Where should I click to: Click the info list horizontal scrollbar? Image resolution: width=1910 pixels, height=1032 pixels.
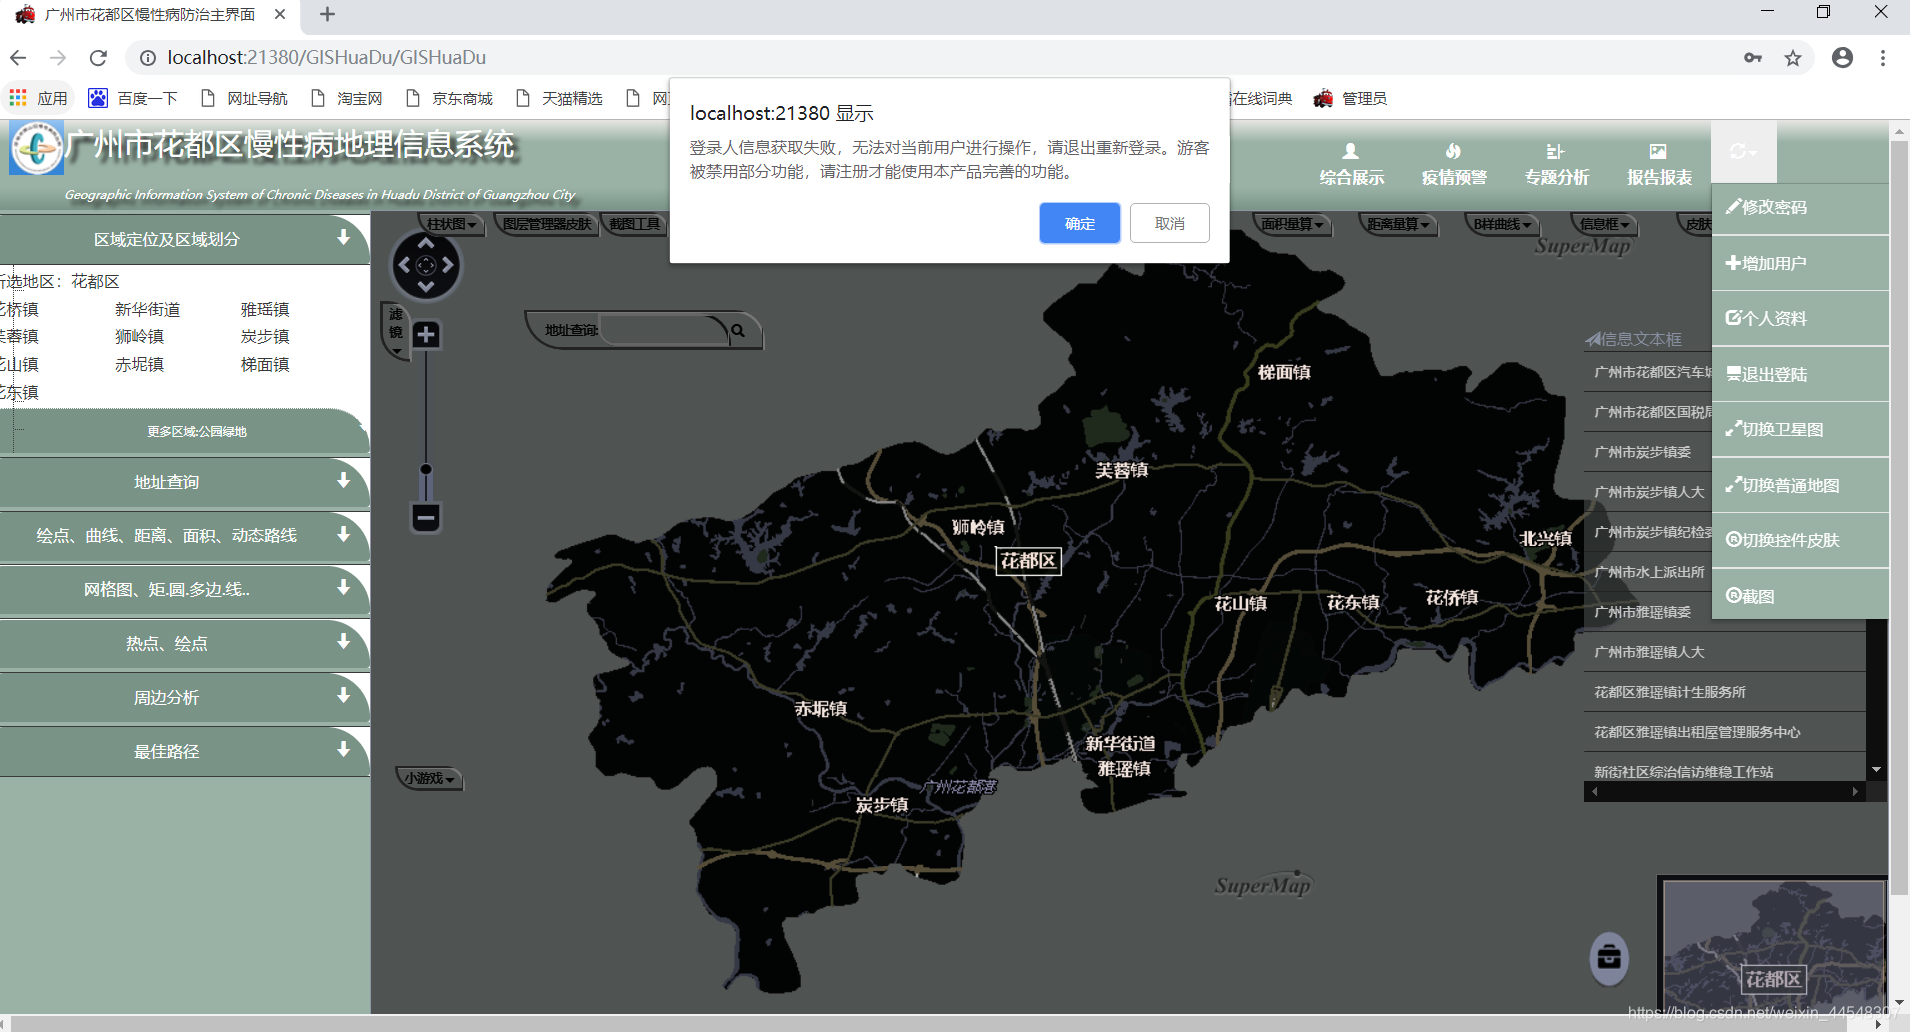point(1725,791)
